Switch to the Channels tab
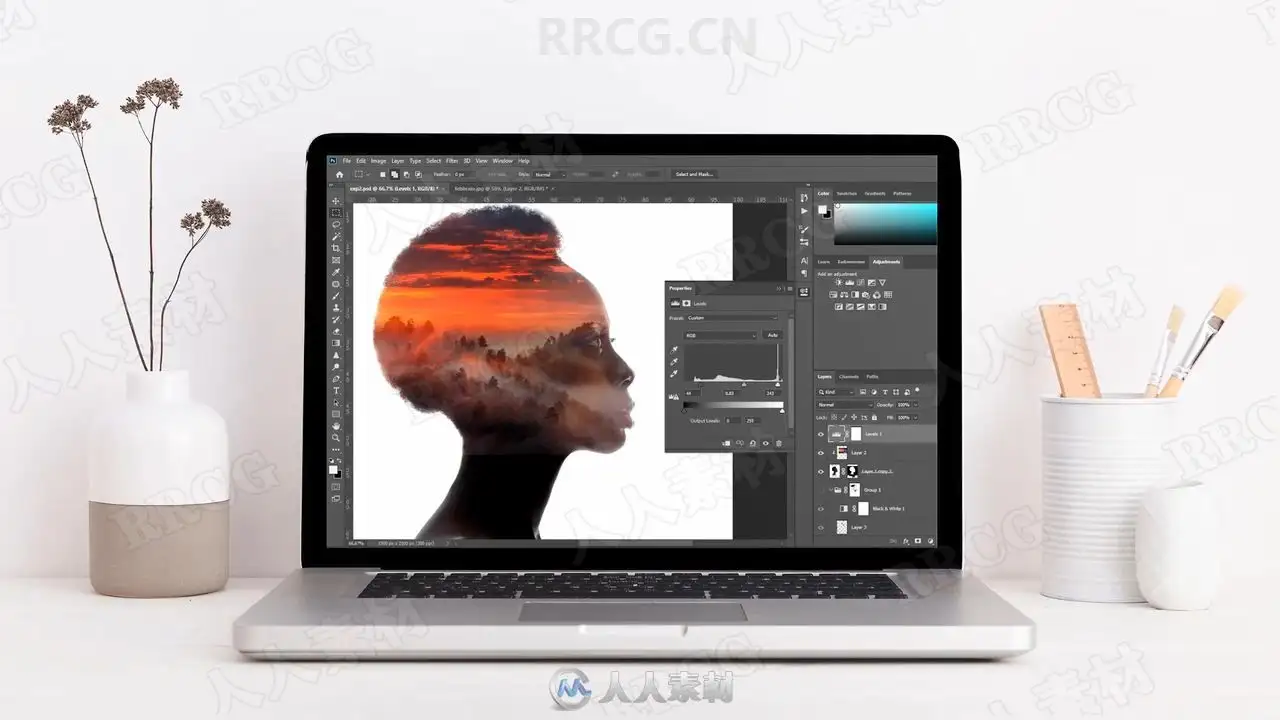Screen dimensions: 1280x720 click(849, 377)
